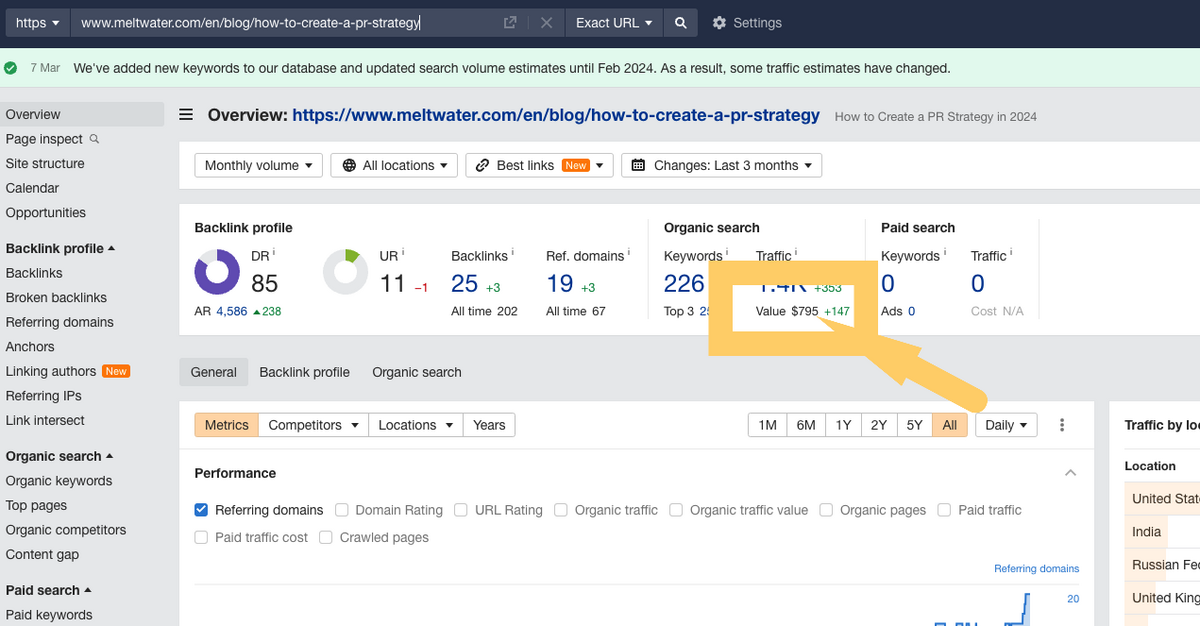Click the Backlinks info icon
Image resolution: width=1200 pixels, height=626 pixels.
[513, 254]
